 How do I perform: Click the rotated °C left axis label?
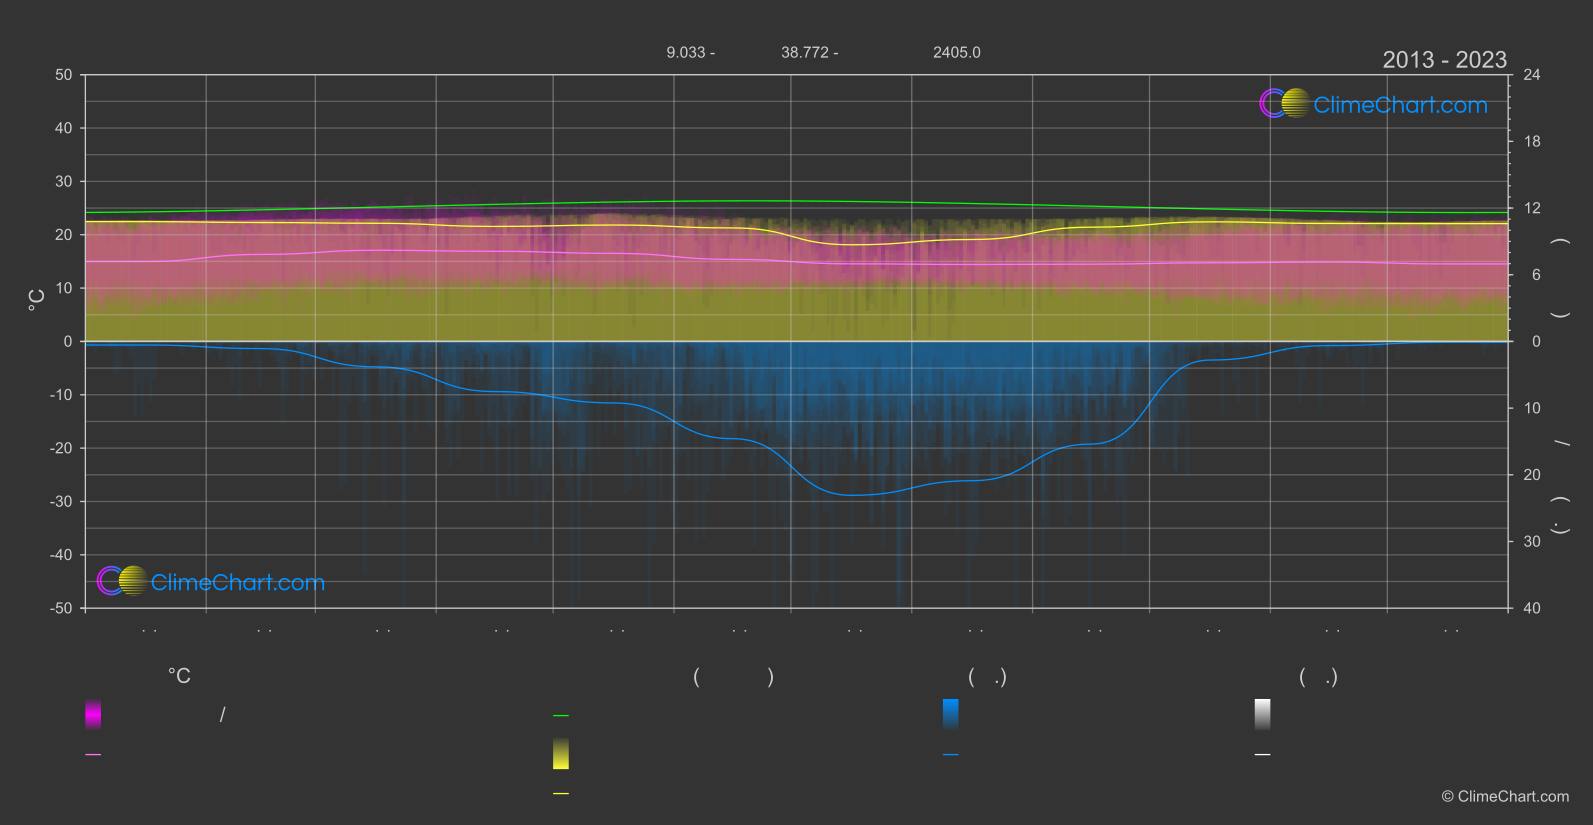coord(37,300)
